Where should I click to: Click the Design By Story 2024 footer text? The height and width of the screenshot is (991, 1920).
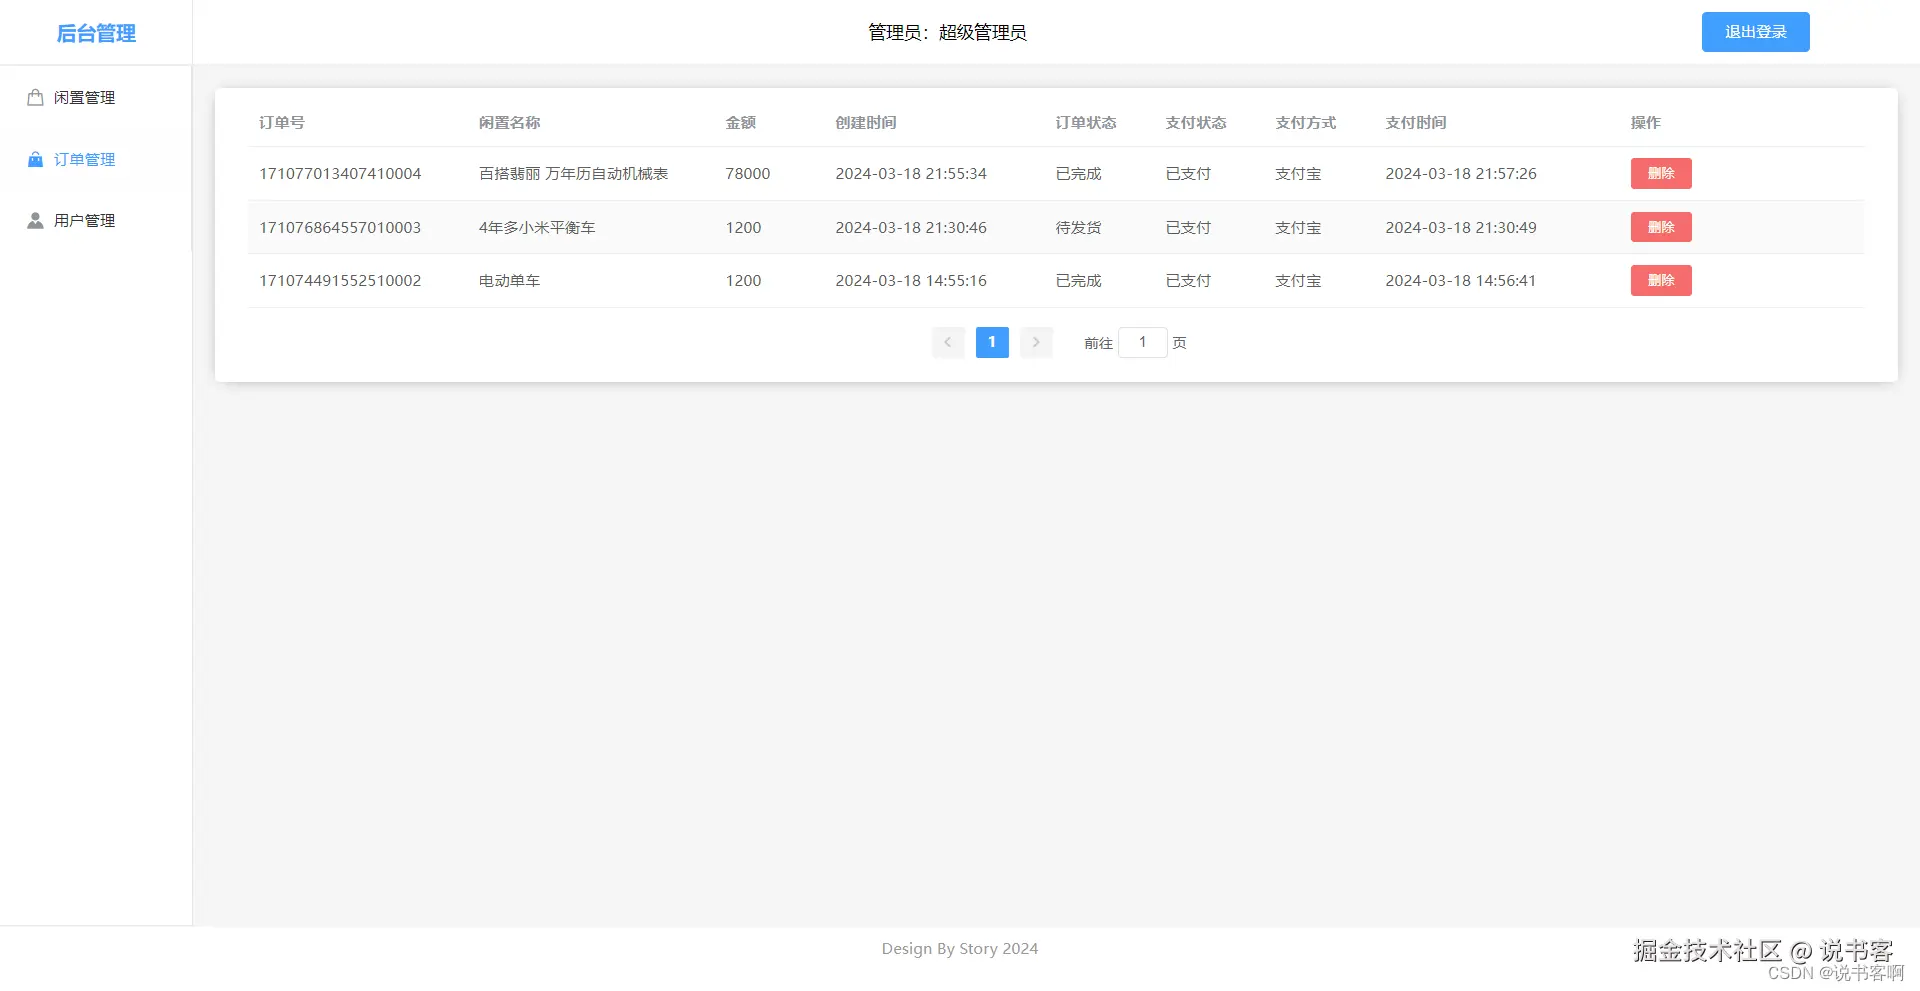pos(959,948)
